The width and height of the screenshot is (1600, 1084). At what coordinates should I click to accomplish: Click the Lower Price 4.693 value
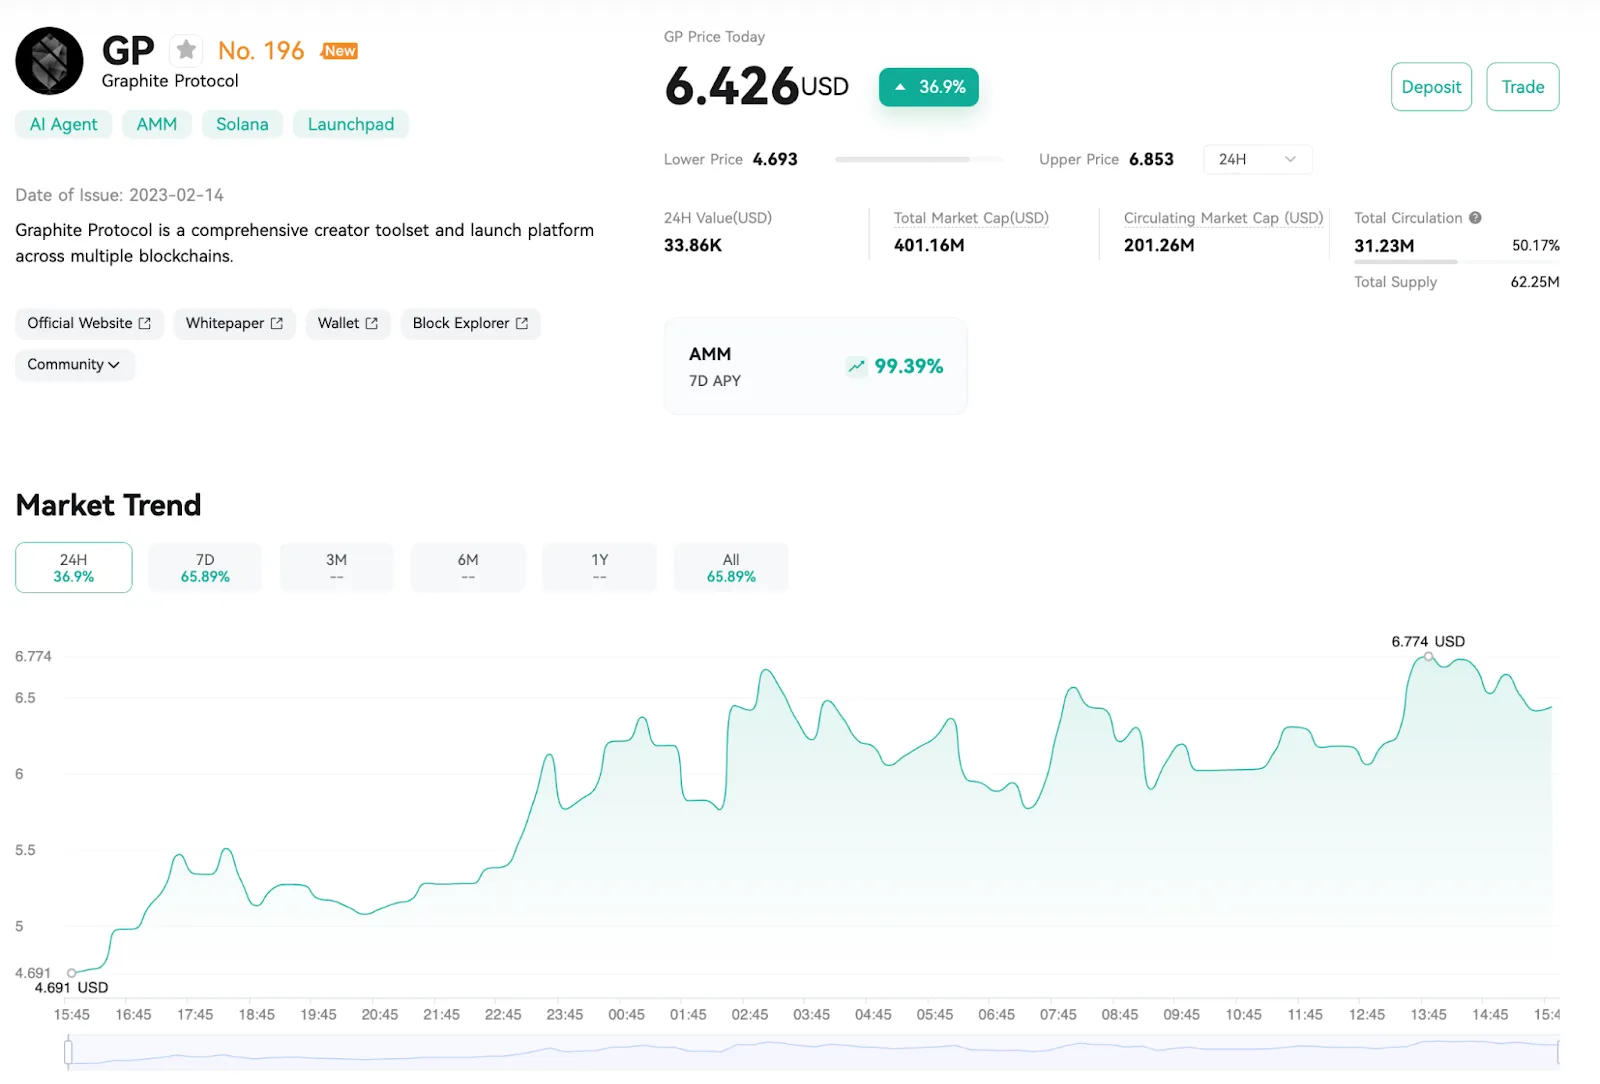pyautogui.click(x=775, y=159)
